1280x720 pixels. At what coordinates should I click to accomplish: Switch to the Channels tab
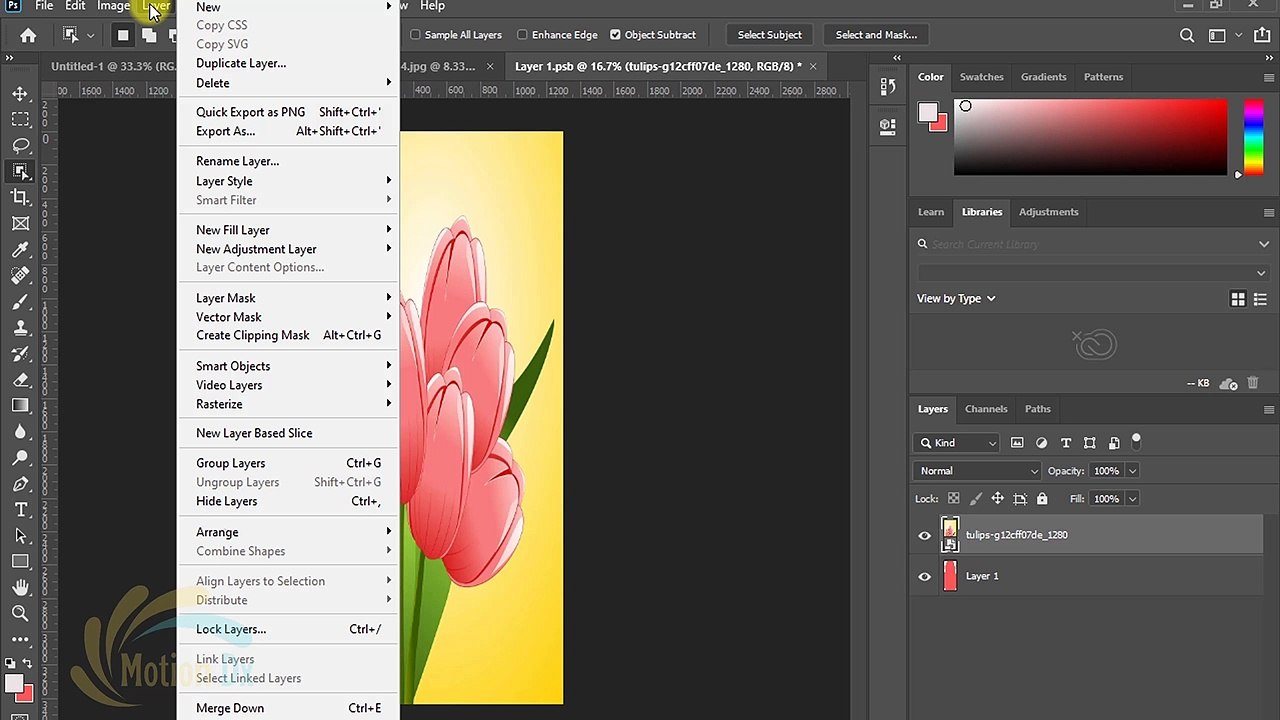[x=986, y=409]
